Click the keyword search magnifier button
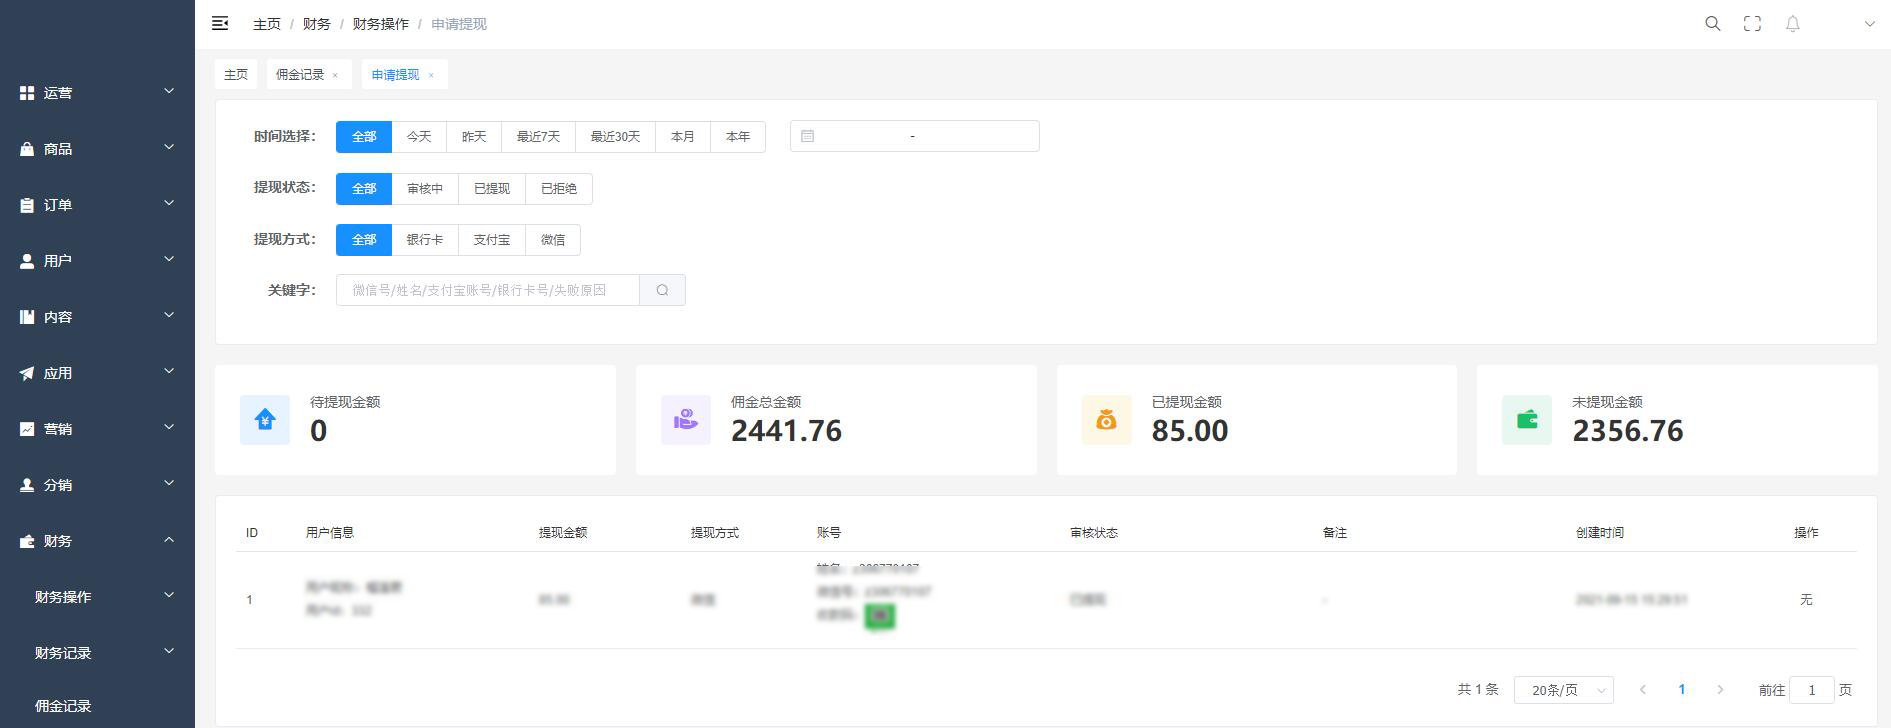Image resolution: width=1891 pixels, height=728 pixels. [x=662, y=290]
